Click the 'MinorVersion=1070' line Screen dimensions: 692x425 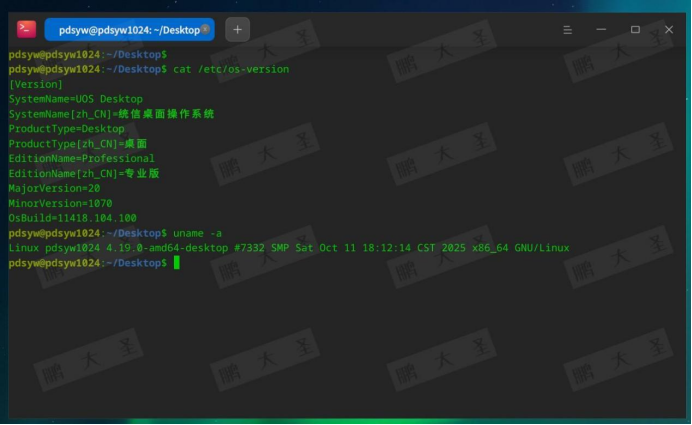(60, 203)
